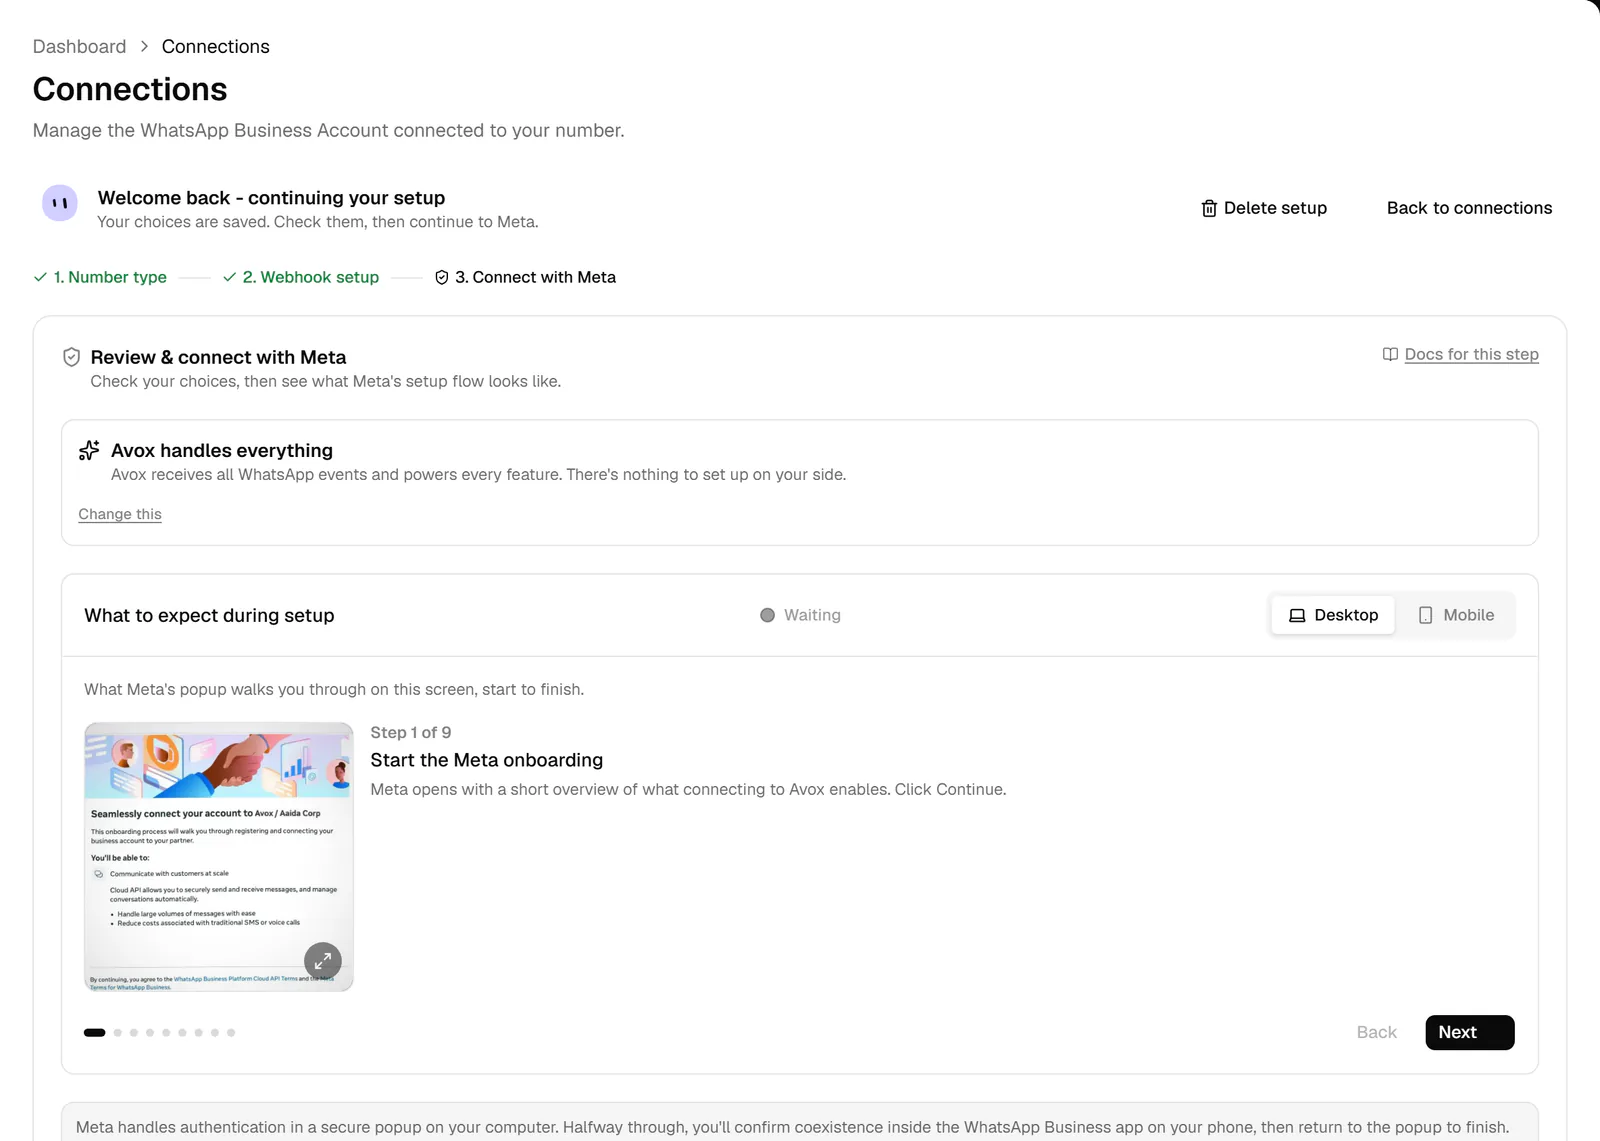The image size is (1600, 1141).
Task: Advance the walkthrough with Next
Action: (x=1469, y=1032)
